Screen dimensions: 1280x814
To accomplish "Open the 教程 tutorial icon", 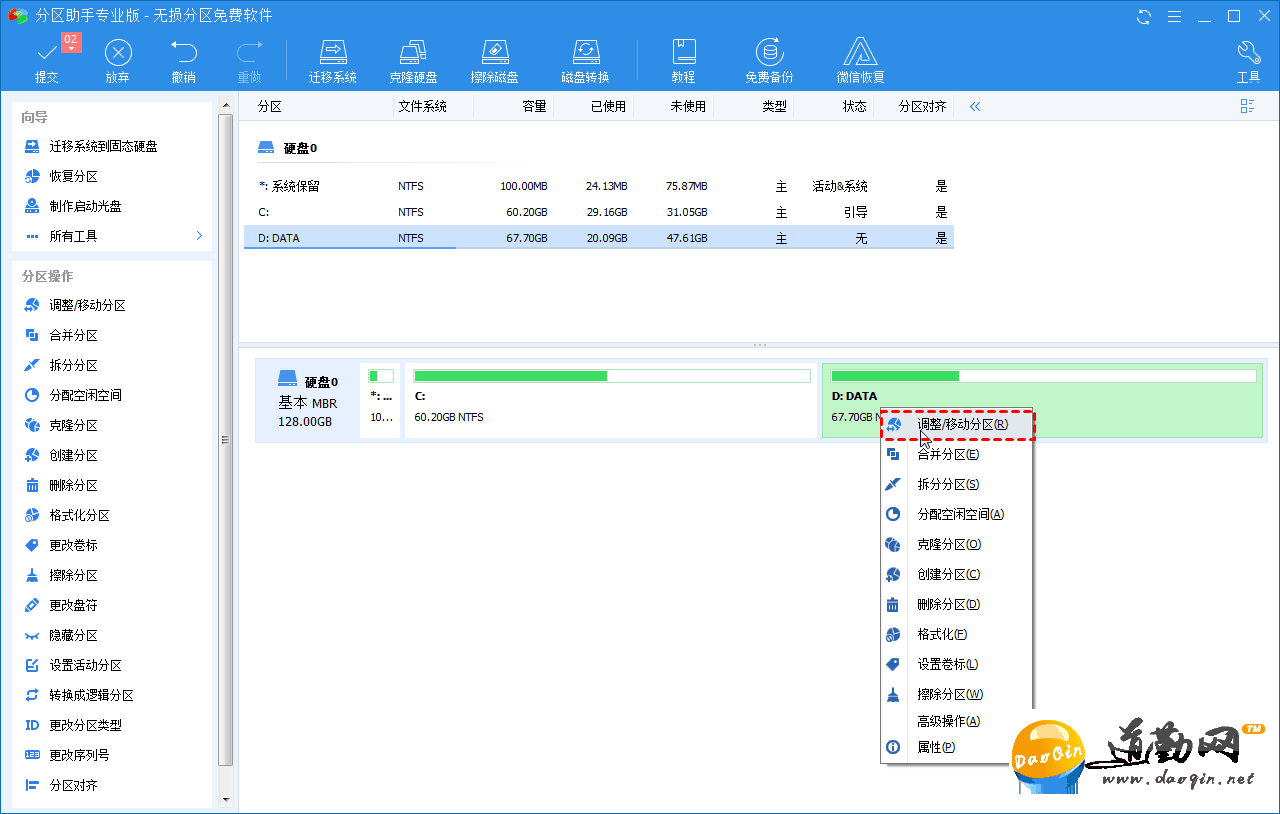I will click(683, 62).
